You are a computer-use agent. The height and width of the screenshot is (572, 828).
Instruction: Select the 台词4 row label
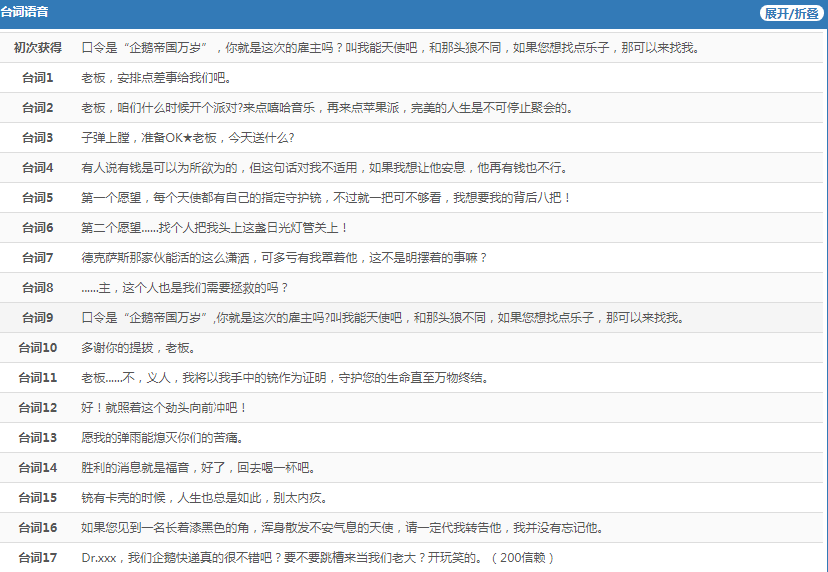(37, 168)
